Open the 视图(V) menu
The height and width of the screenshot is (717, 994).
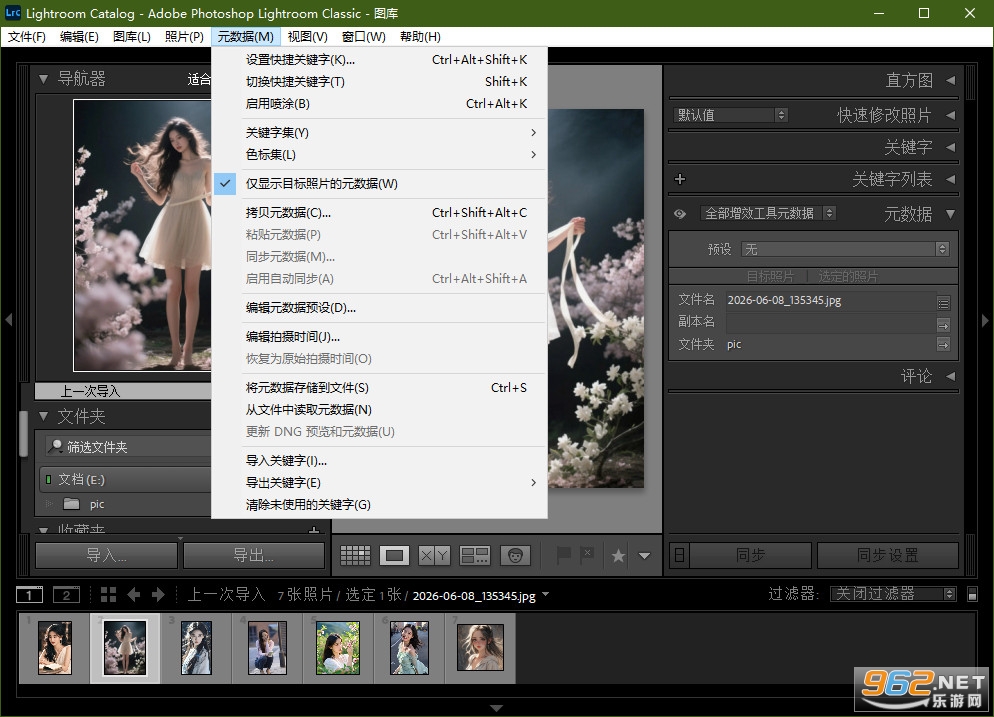[x=307, y=37]
